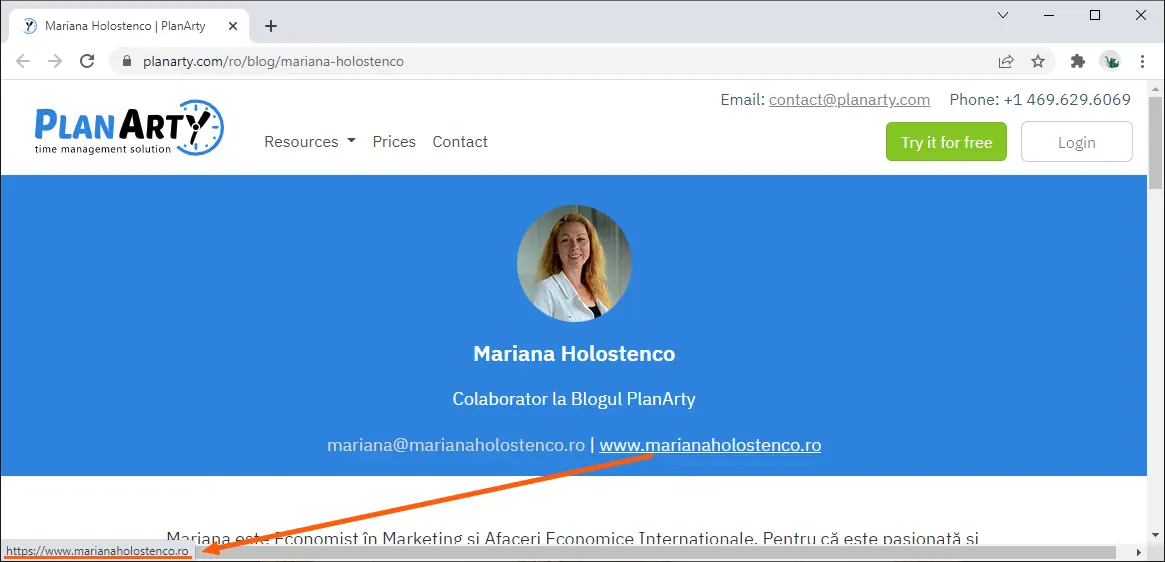Screen dimensions: 1165x562
Task: Close the Chrome window
Action: [1141, 14]
